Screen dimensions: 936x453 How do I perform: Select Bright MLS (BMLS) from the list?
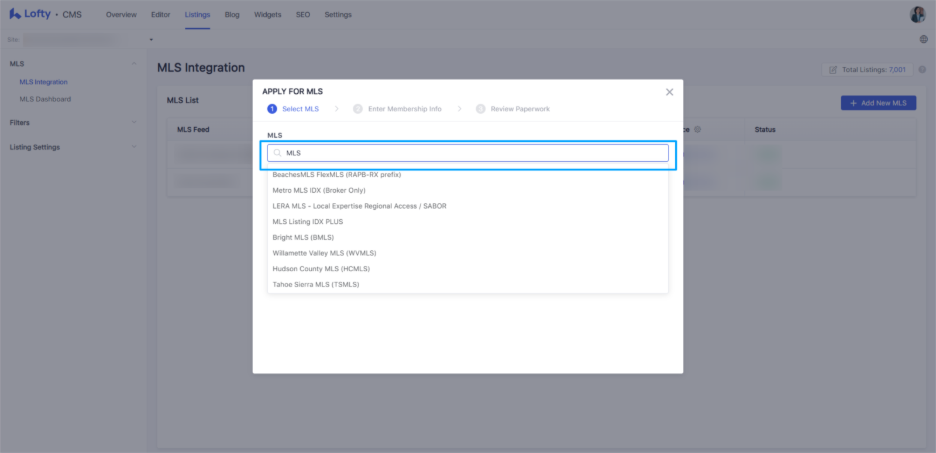pyautogui.click(x=303, y=237)
